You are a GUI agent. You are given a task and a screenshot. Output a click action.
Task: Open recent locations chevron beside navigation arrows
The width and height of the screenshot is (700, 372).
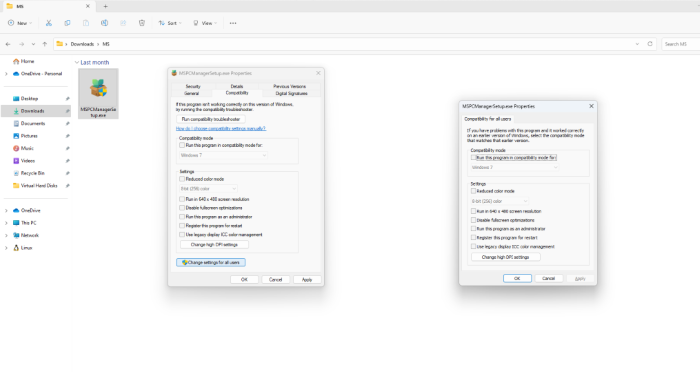[x=33, y=44]
